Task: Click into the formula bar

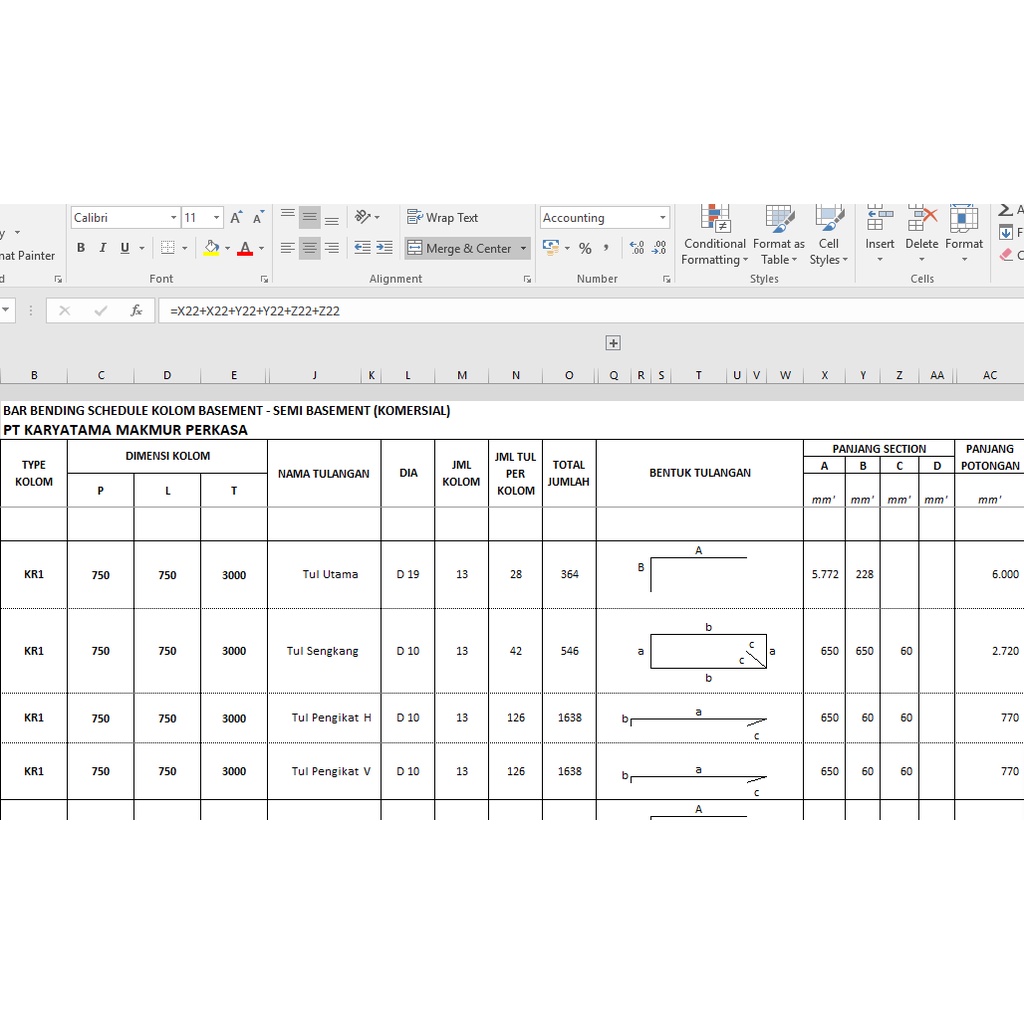Action: (591, 311)
